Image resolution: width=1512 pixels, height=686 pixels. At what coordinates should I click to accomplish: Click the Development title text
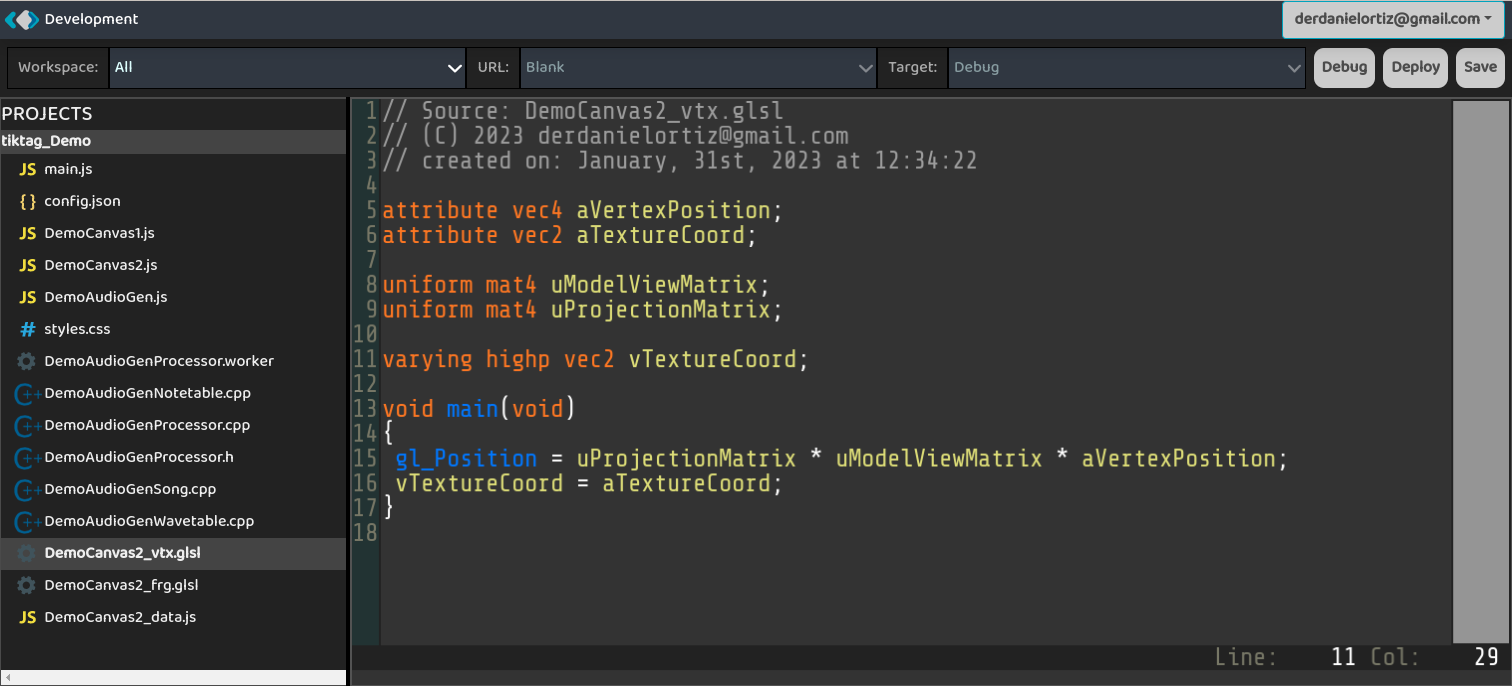pyautogui.click(x=92, y=19)
